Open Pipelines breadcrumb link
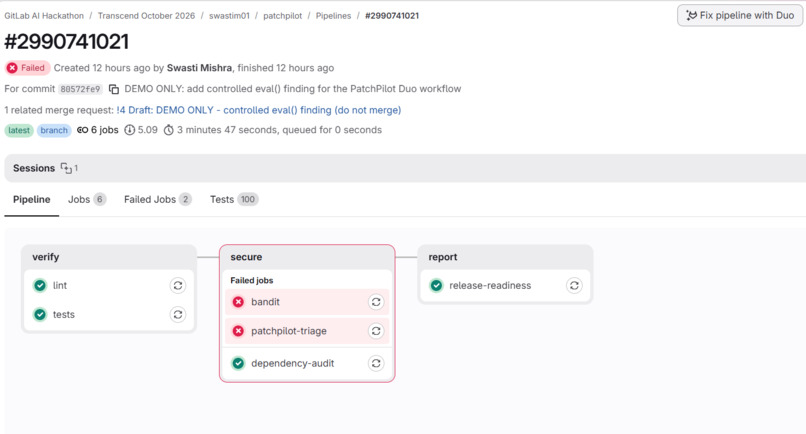 tap(333, 16)
